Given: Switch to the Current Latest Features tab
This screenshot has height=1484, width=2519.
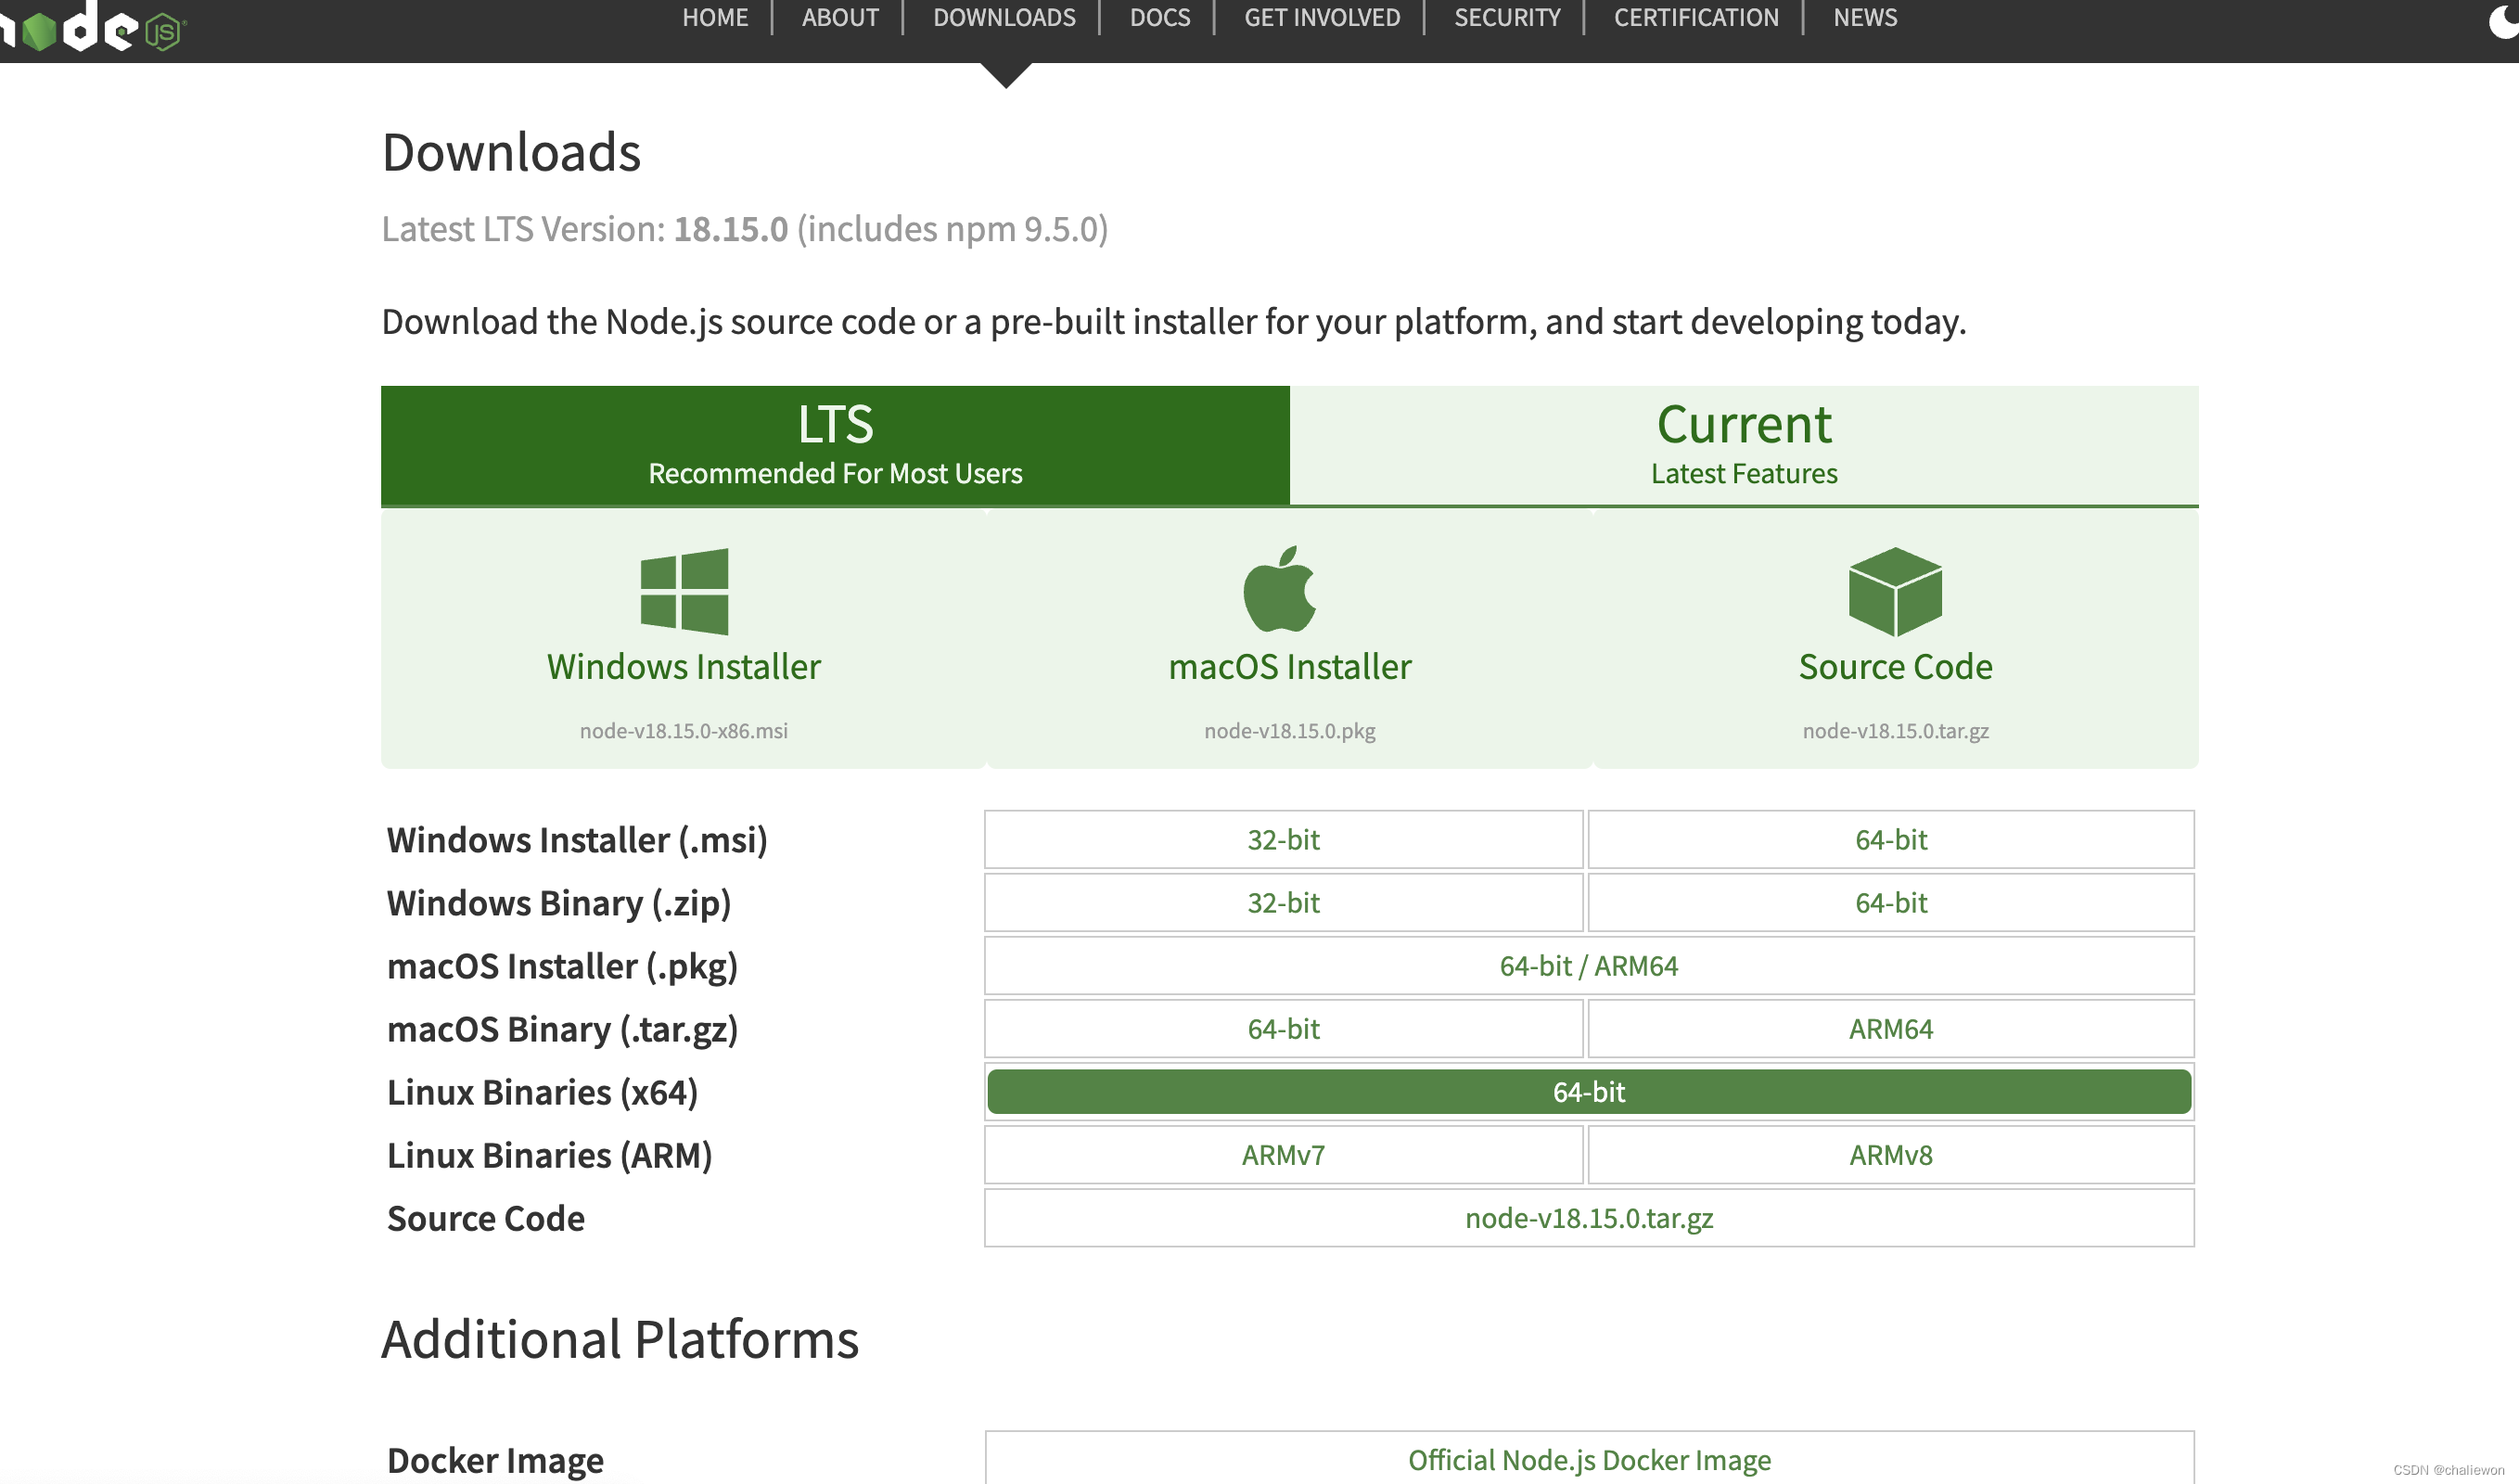Looking at the screenshot, I should 1743,445.
